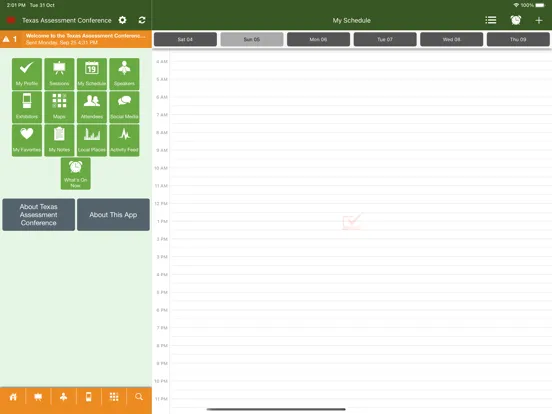Viewport: 552px width, 414px height.
Task: Open the Speakers tile
Action: tap(124, 74)
